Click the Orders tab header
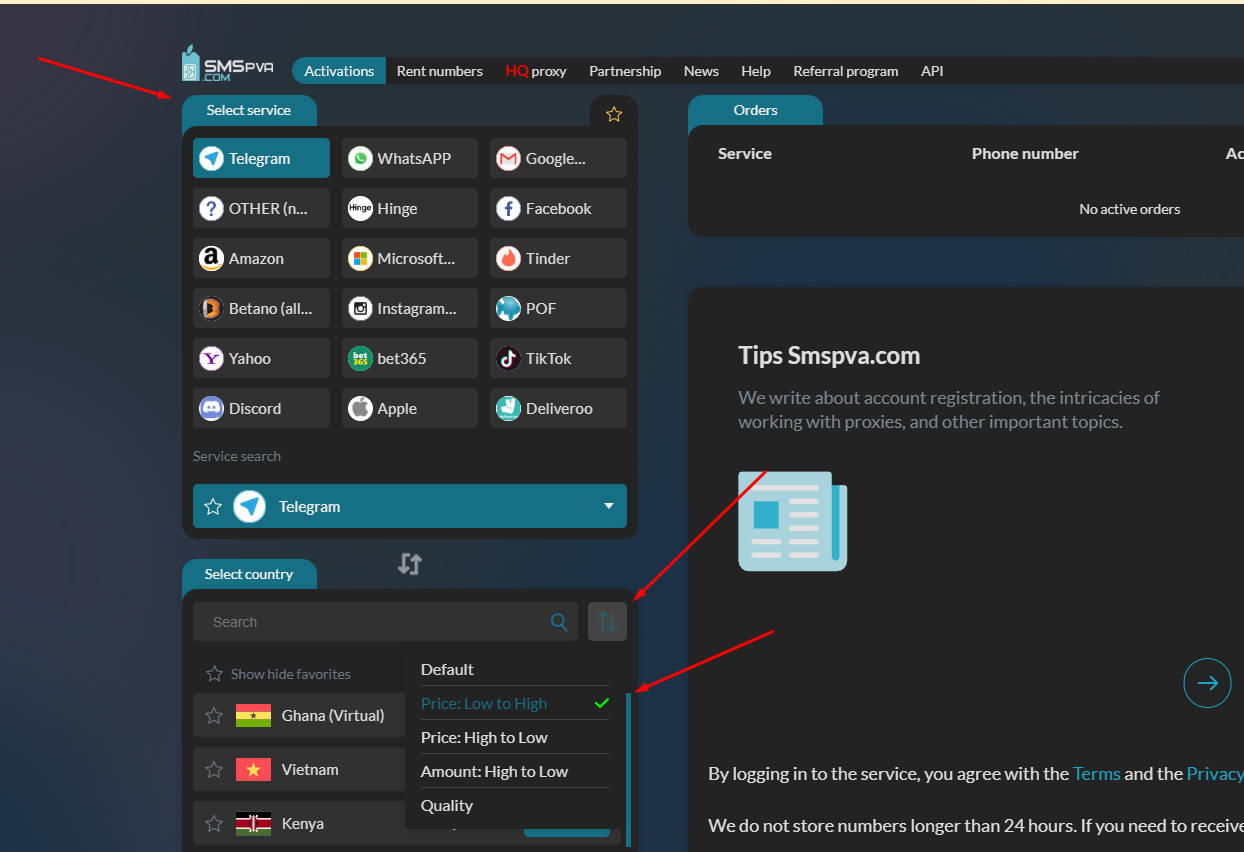Image resolution: width=1244 pixels, height=852 pixels. coord(755,110)
